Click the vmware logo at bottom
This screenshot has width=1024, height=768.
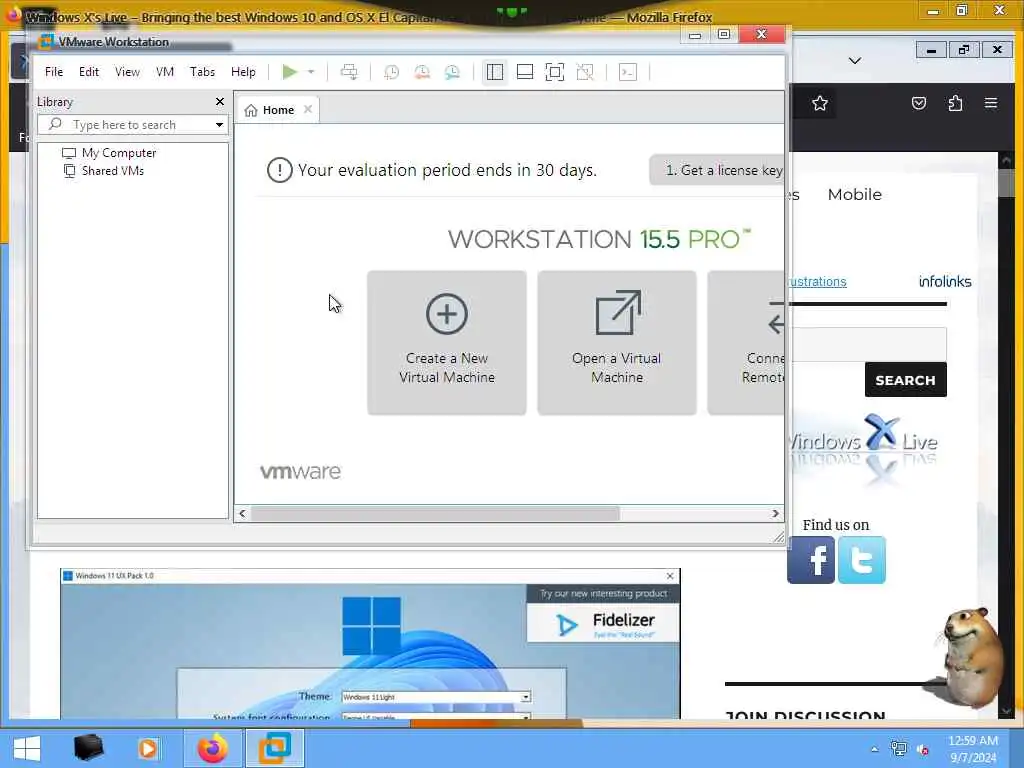300,472
